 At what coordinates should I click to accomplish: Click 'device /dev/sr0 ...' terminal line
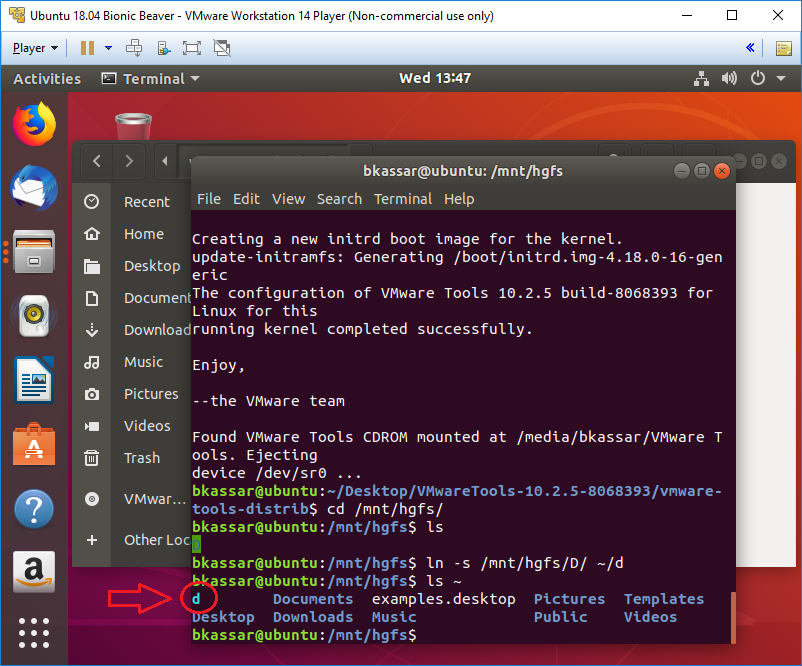point(277,473)
